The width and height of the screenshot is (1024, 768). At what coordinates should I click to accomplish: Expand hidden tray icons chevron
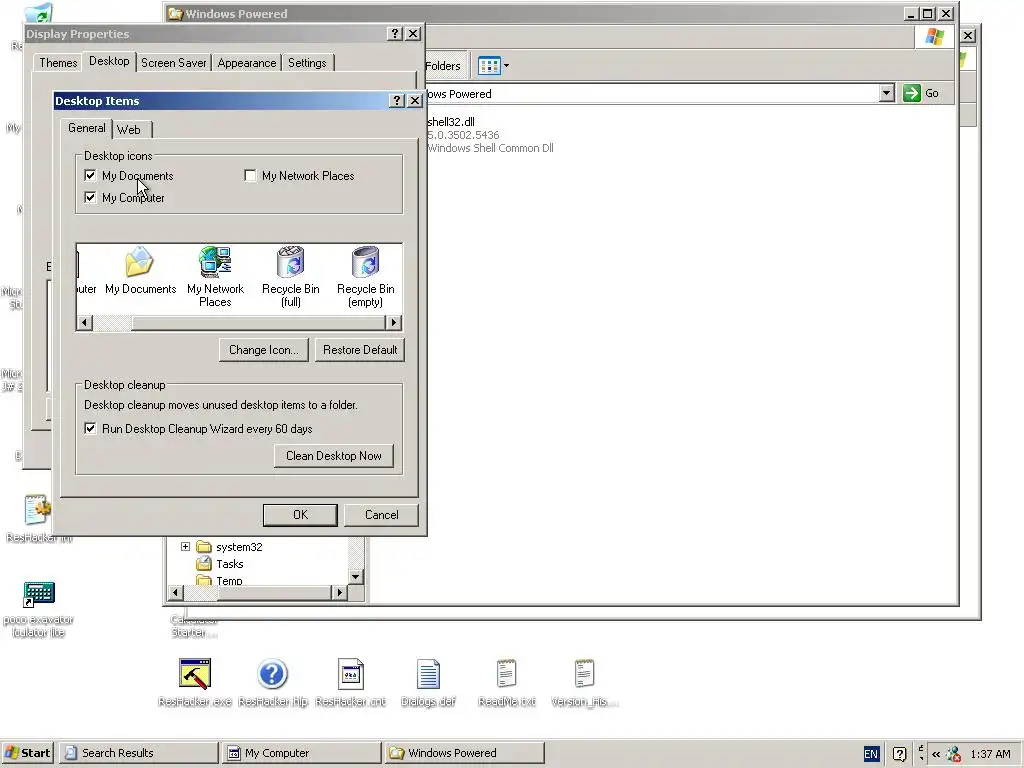[936, 754]
